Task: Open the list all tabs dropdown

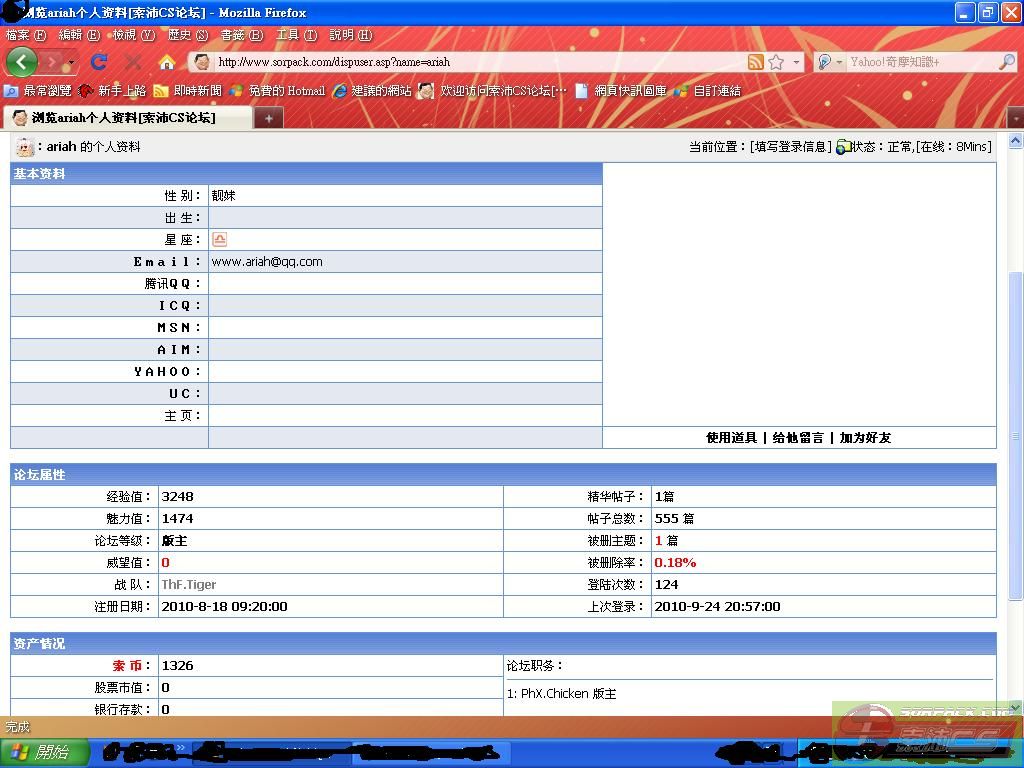Action: coord(1015,118)
